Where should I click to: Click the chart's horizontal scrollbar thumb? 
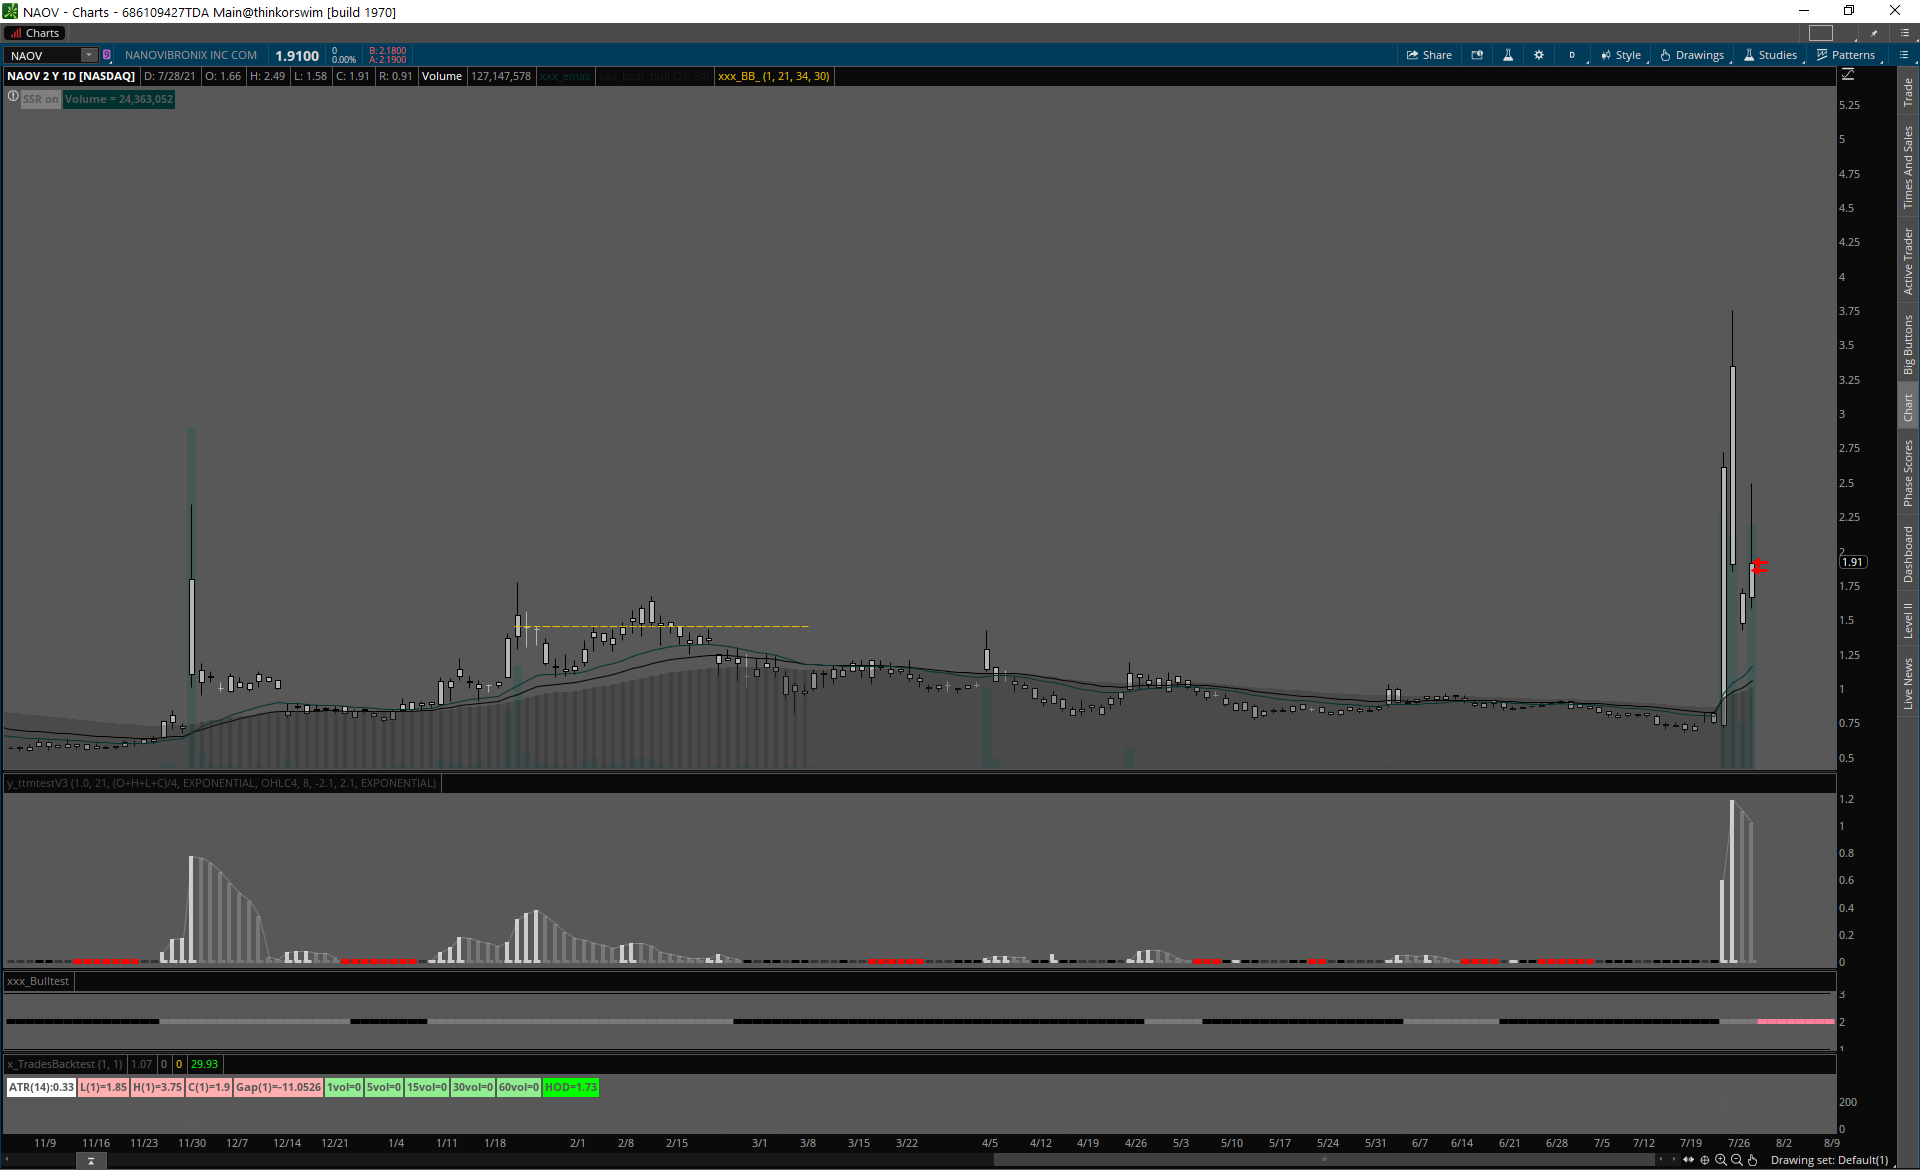1324,1160
